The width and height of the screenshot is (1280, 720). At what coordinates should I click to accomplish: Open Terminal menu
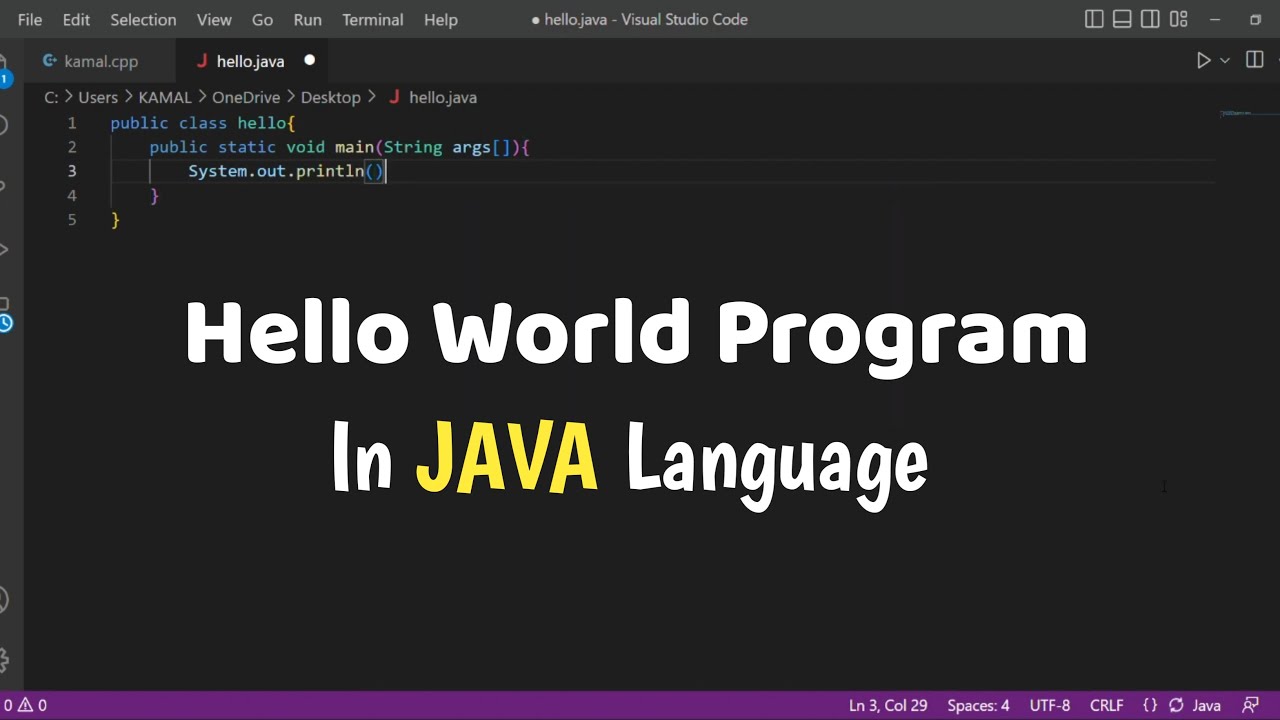pos(373,19)
